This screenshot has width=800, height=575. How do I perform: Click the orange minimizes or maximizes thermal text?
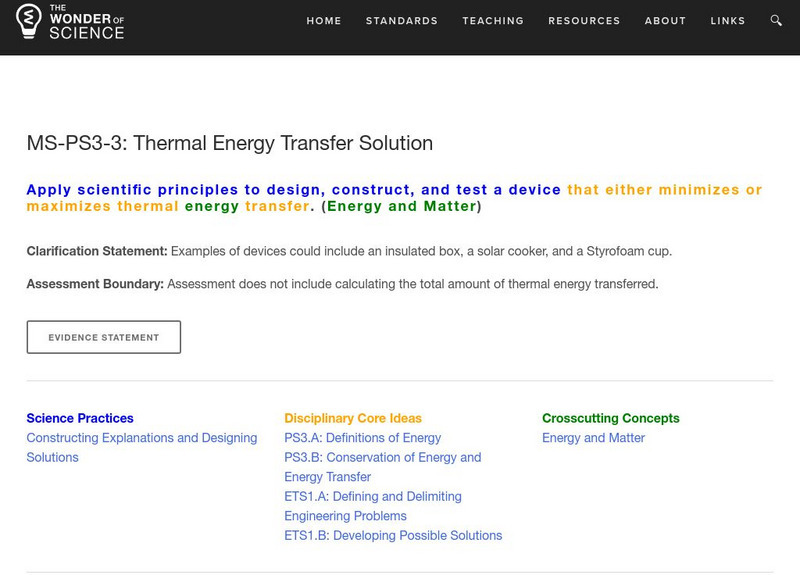(664, 190)
